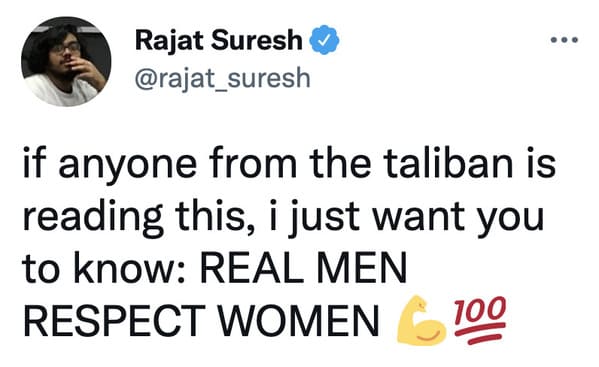599x367 pixels.
Task: Click the word is ending the first line
Action: pos(541,163)
